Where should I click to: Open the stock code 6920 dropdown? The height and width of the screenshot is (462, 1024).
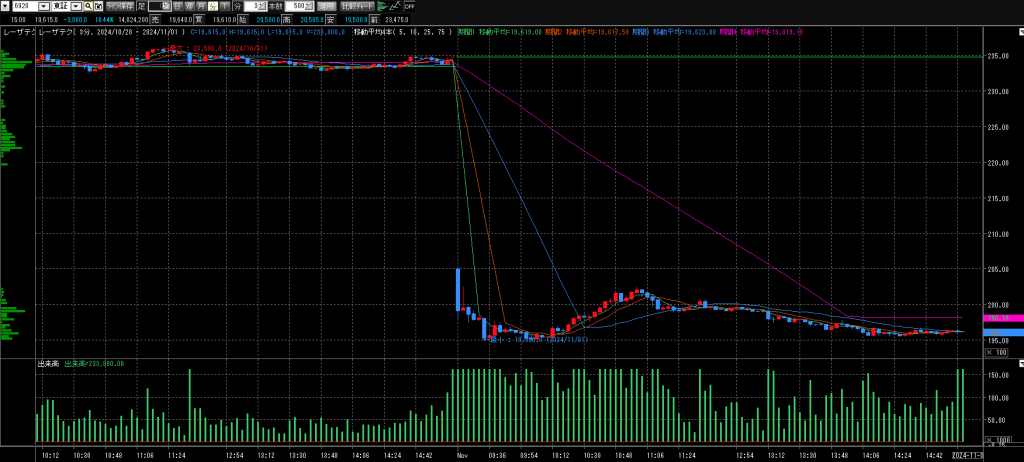pos(43,6)
